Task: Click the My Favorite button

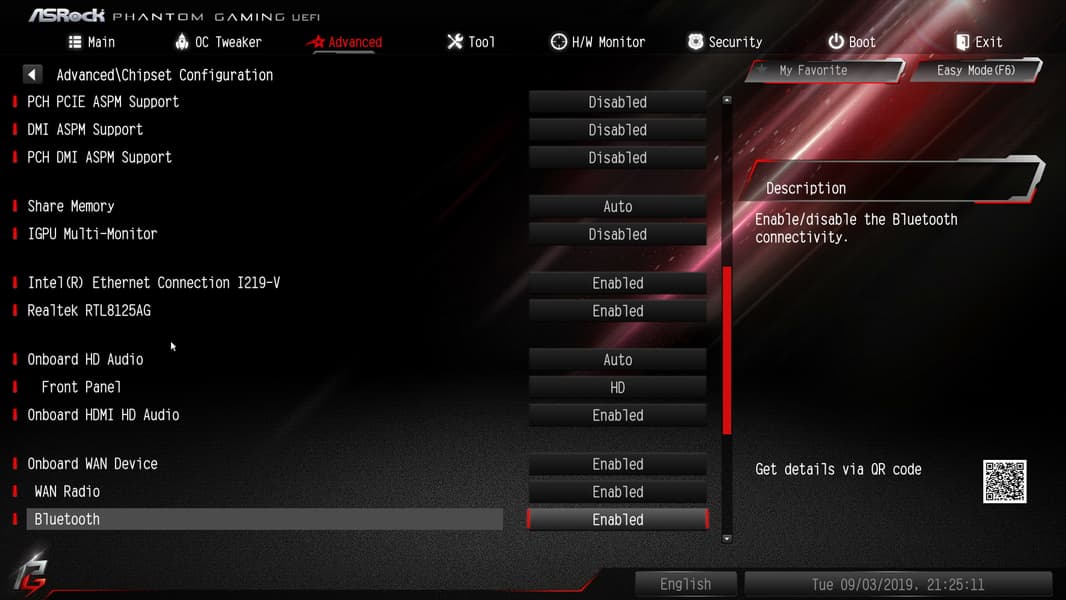Action: [825, 70]
